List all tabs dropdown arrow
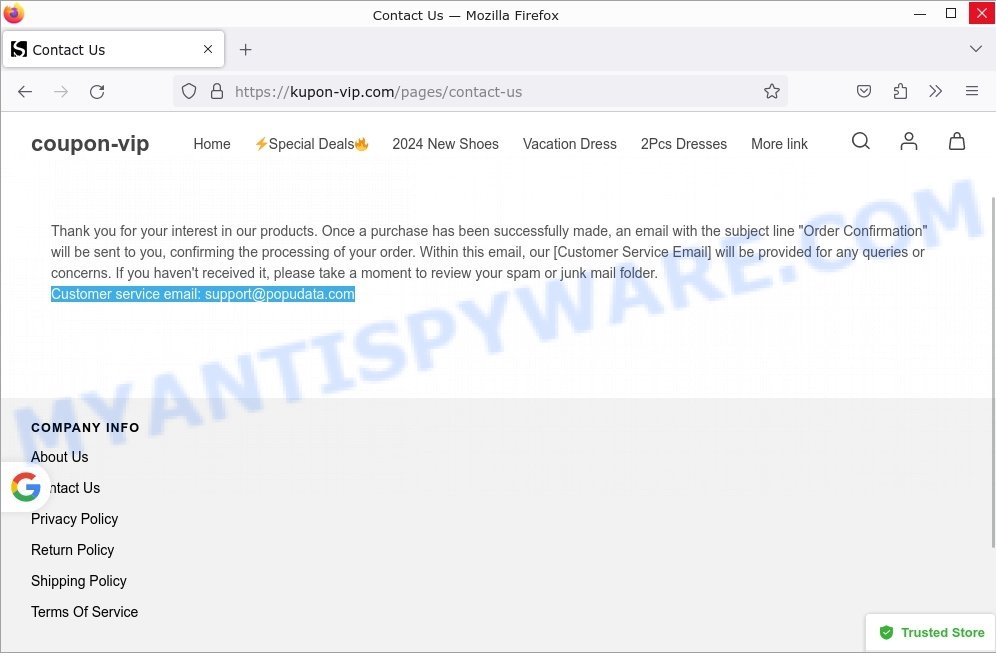Image resolution: width=996 pixels, height=653 pixels. coord(976,49)
